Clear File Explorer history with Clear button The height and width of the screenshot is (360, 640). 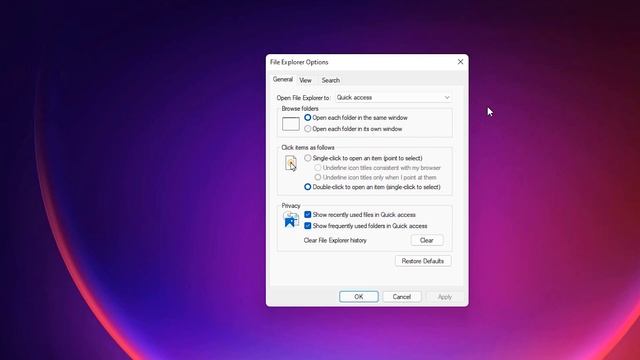(x=427, y=240)
